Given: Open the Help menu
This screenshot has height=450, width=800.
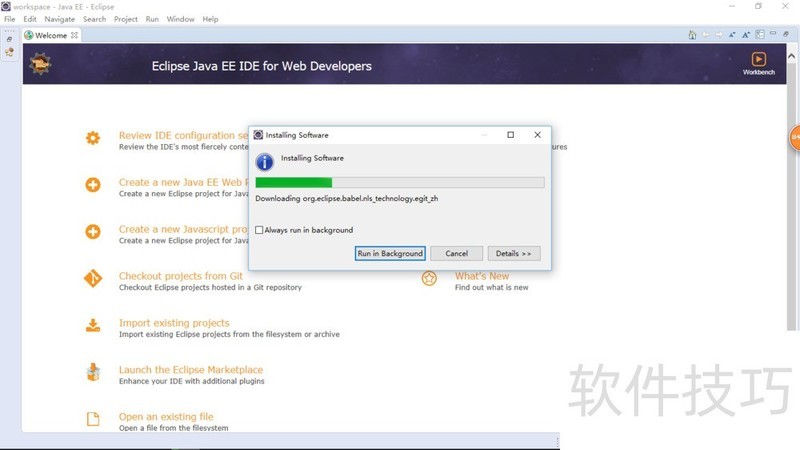Looking at the screenshot, I should [x=210, y=19].
